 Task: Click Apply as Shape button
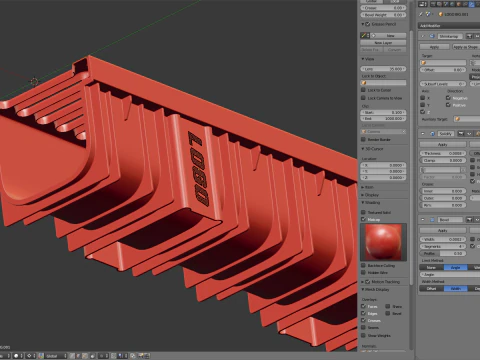point(466,47)
